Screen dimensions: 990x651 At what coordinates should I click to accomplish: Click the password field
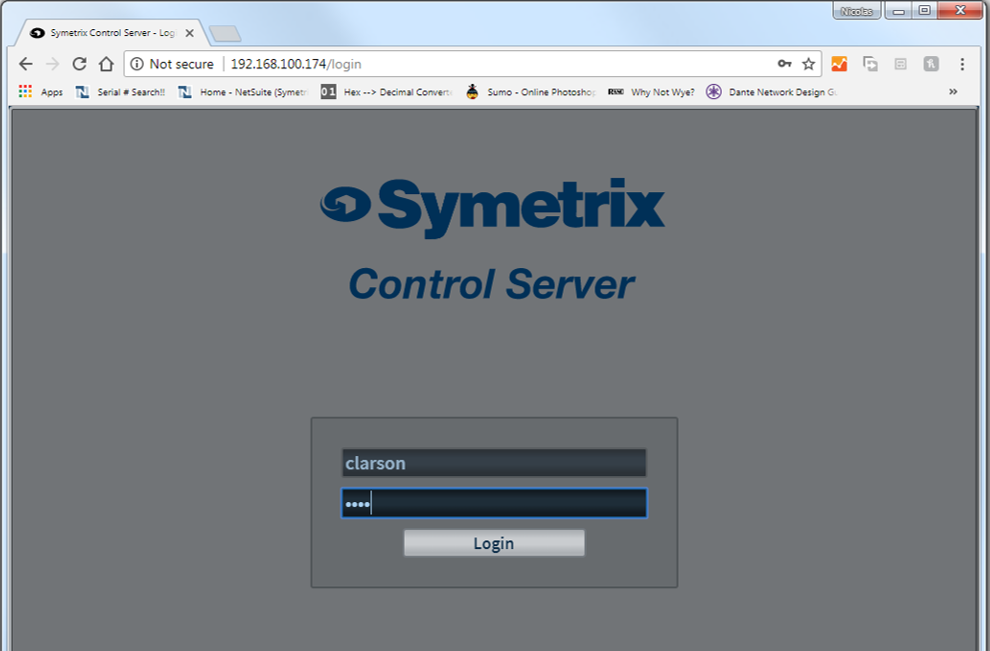[494, 503]
